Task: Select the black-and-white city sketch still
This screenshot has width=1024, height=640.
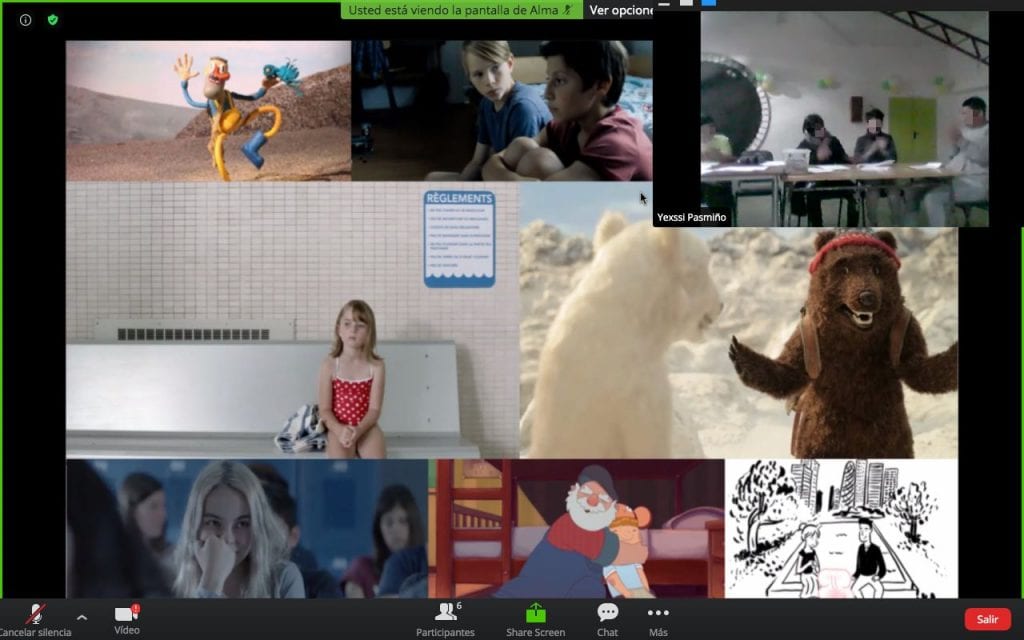Action: pyautogui.click(x=841, y=528)
